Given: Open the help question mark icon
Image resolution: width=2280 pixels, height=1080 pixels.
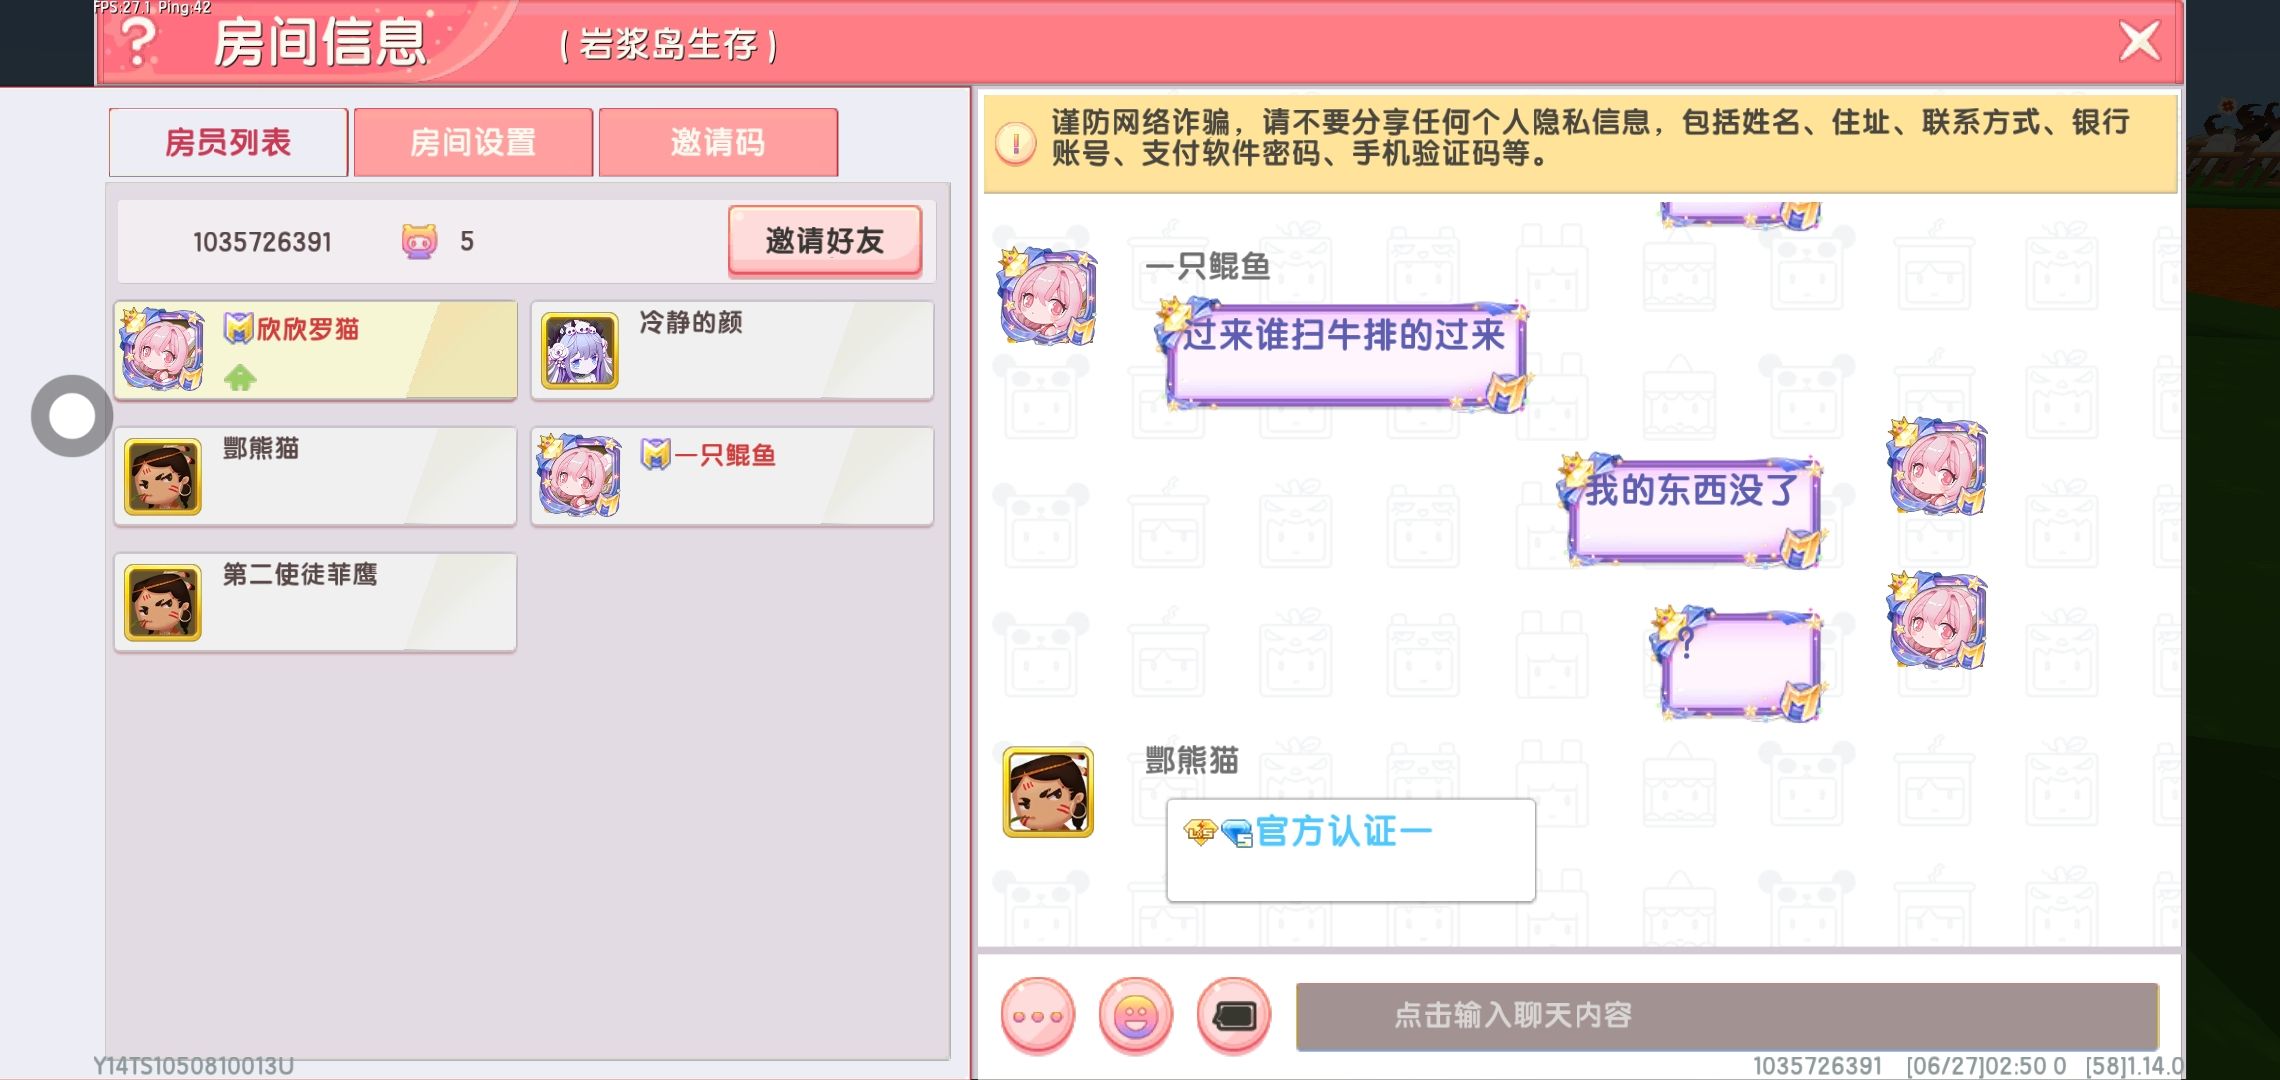Looking at the screenshot, I should click(139, 42).
